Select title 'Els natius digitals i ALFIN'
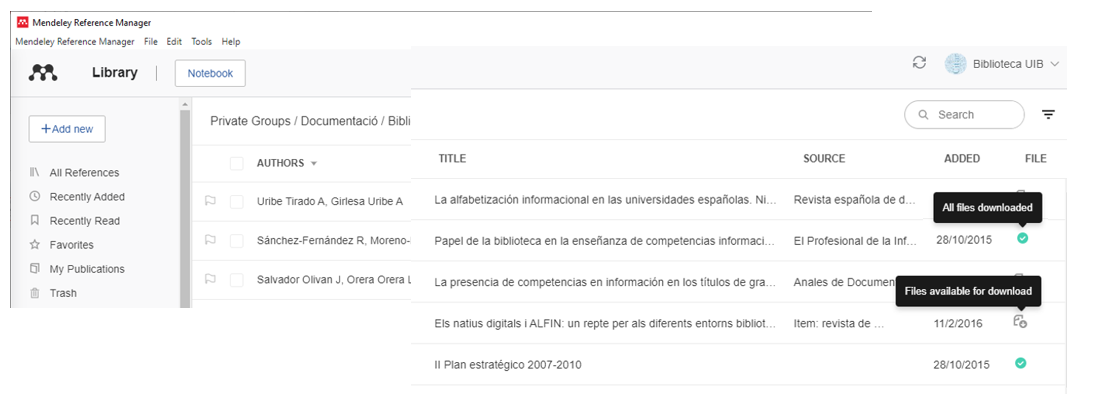The image size is (1099, 394). point(606,323)
